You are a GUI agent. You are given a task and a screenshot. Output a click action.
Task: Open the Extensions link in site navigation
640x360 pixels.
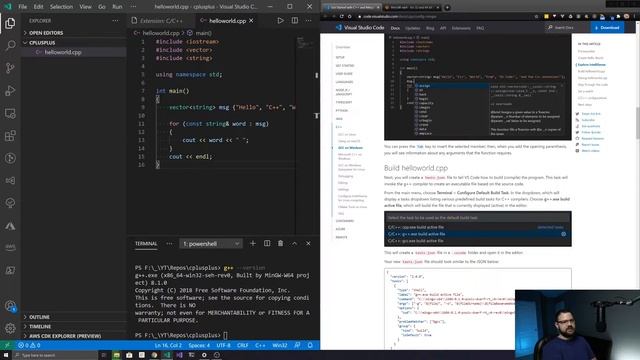461,28
